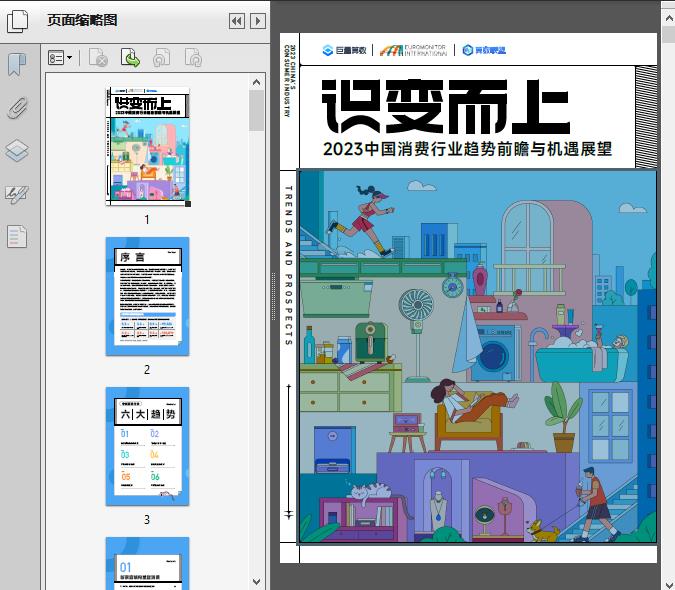The image size is (675, 590).
Task: Rotate pages counterclockwise icon
Action: (x=162, y=58)
